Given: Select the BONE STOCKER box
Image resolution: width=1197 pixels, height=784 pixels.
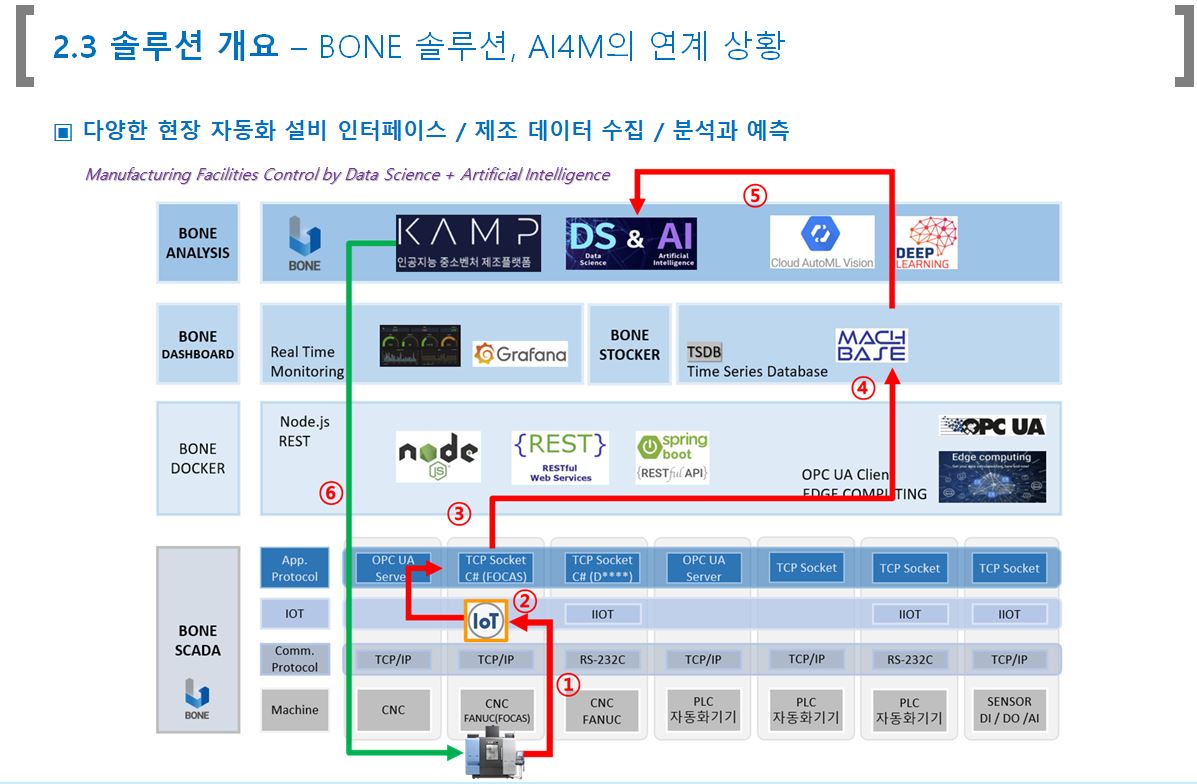Looking at the screenshot, I should point(630,344).
